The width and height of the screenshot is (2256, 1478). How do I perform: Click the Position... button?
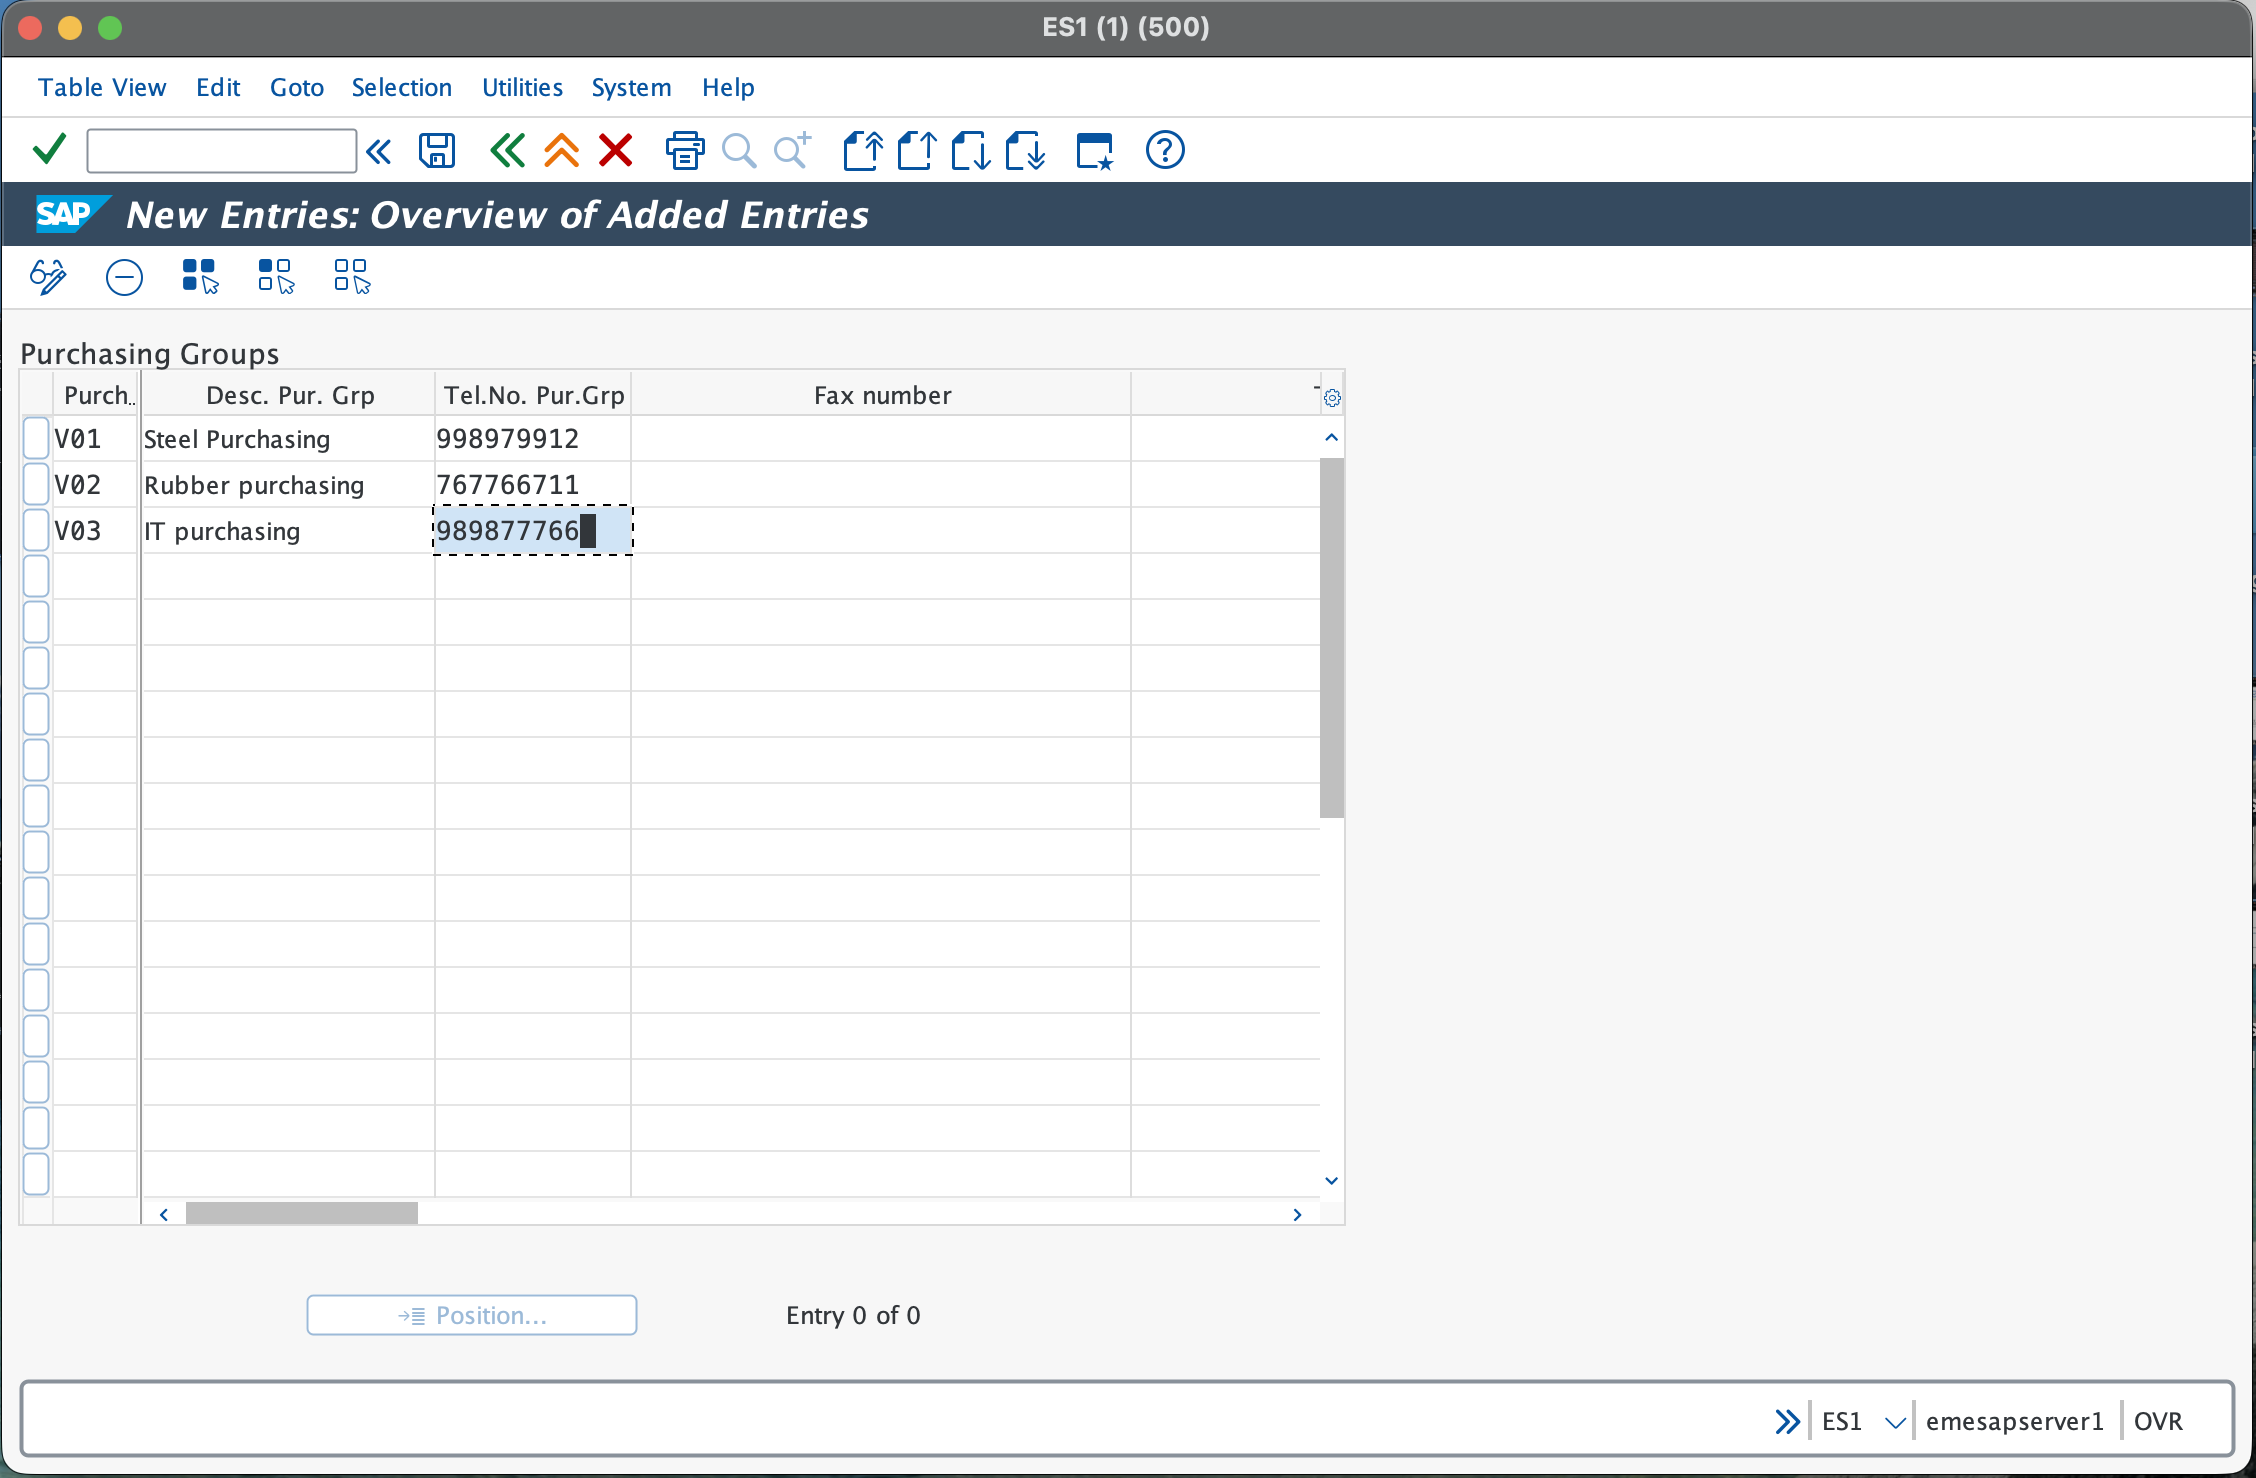[472, 1315]
